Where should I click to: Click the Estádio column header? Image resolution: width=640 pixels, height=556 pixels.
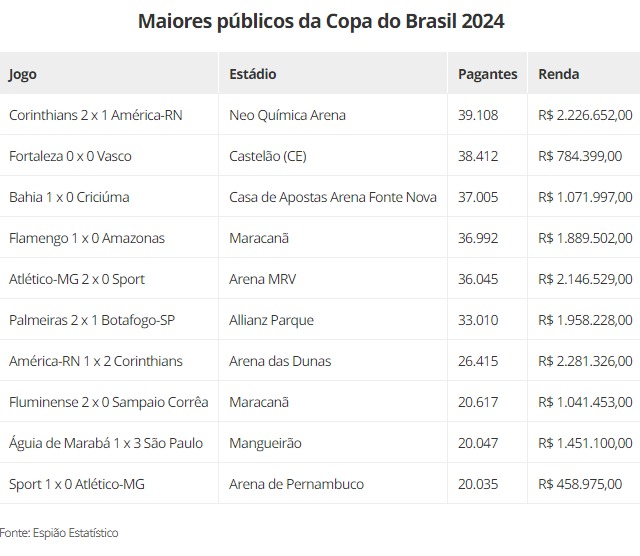253,74
